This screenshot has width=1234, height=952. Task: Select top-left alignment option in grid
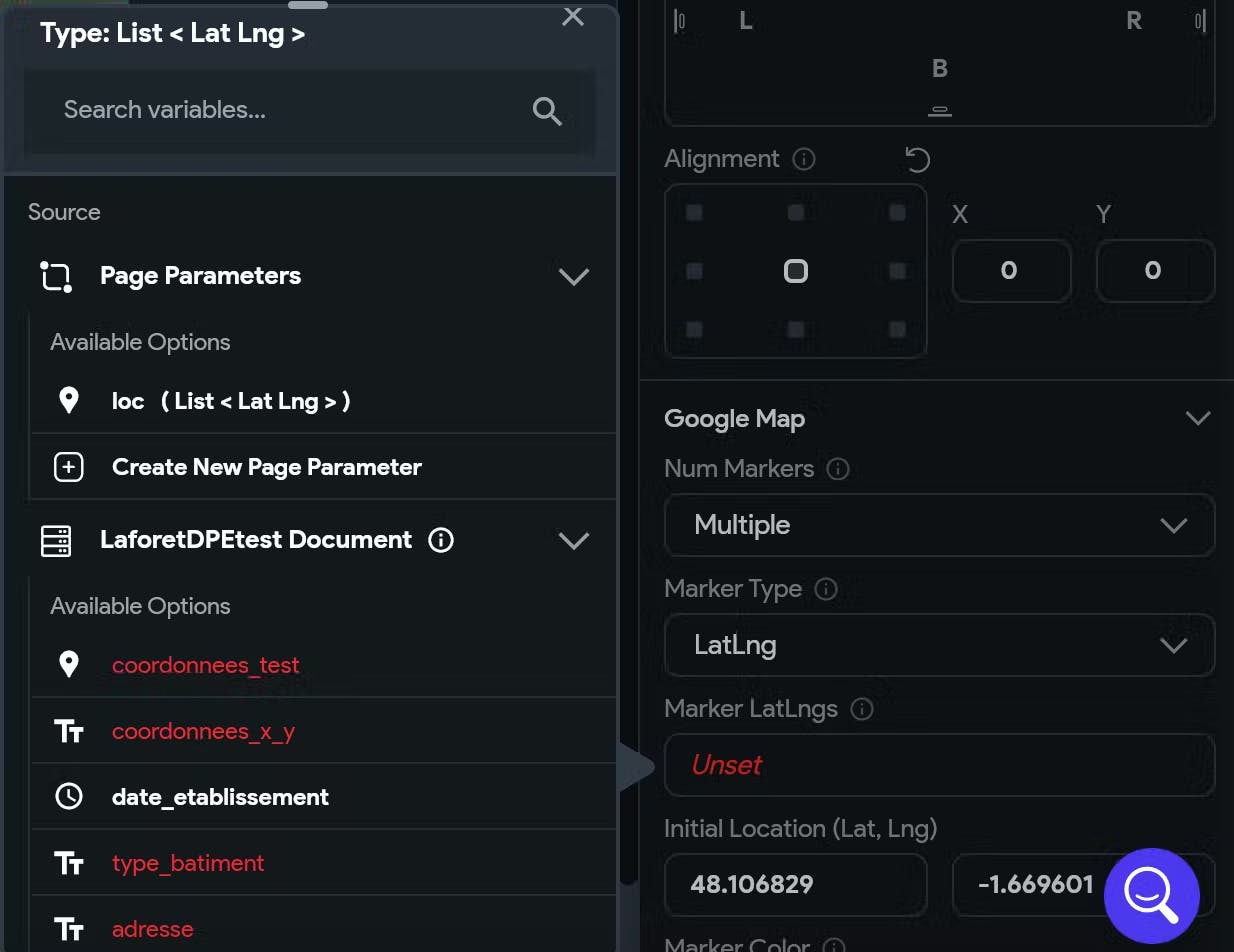(694, 213)
